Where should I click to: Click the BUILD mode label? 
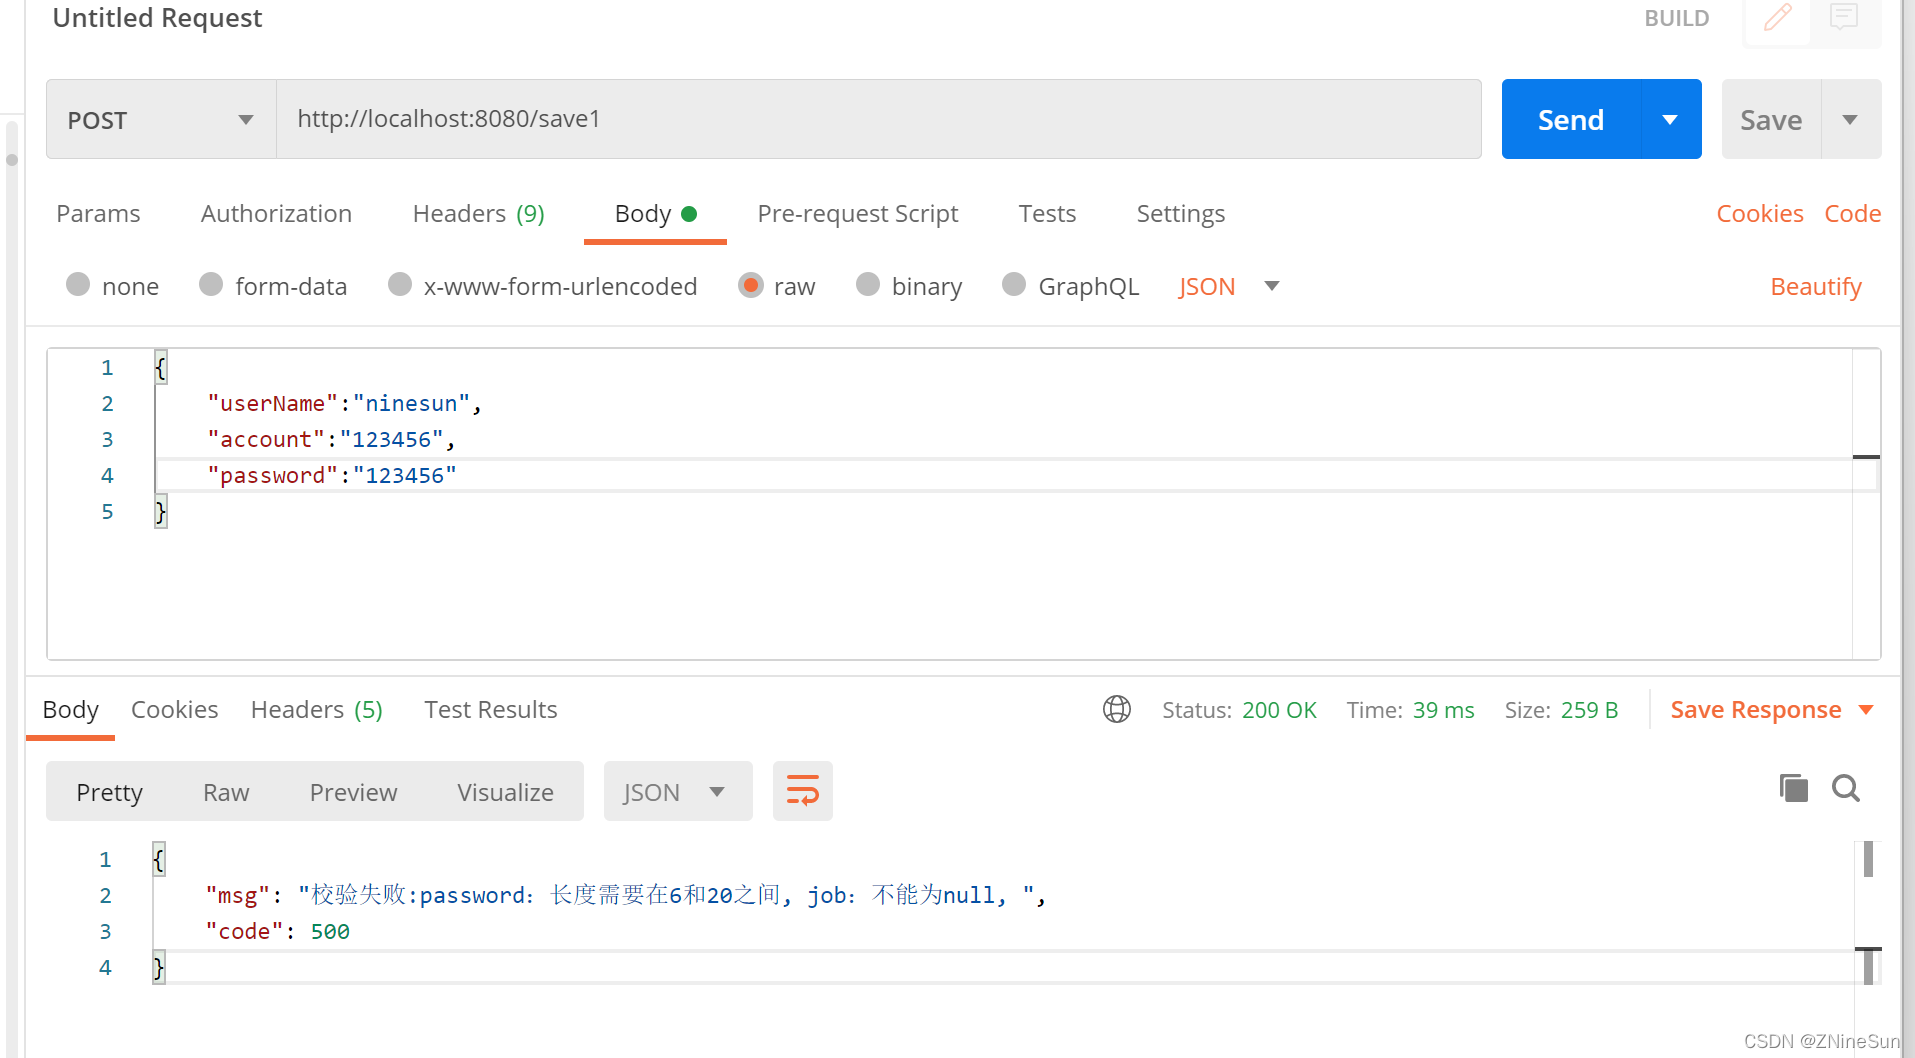(1676, 18)
